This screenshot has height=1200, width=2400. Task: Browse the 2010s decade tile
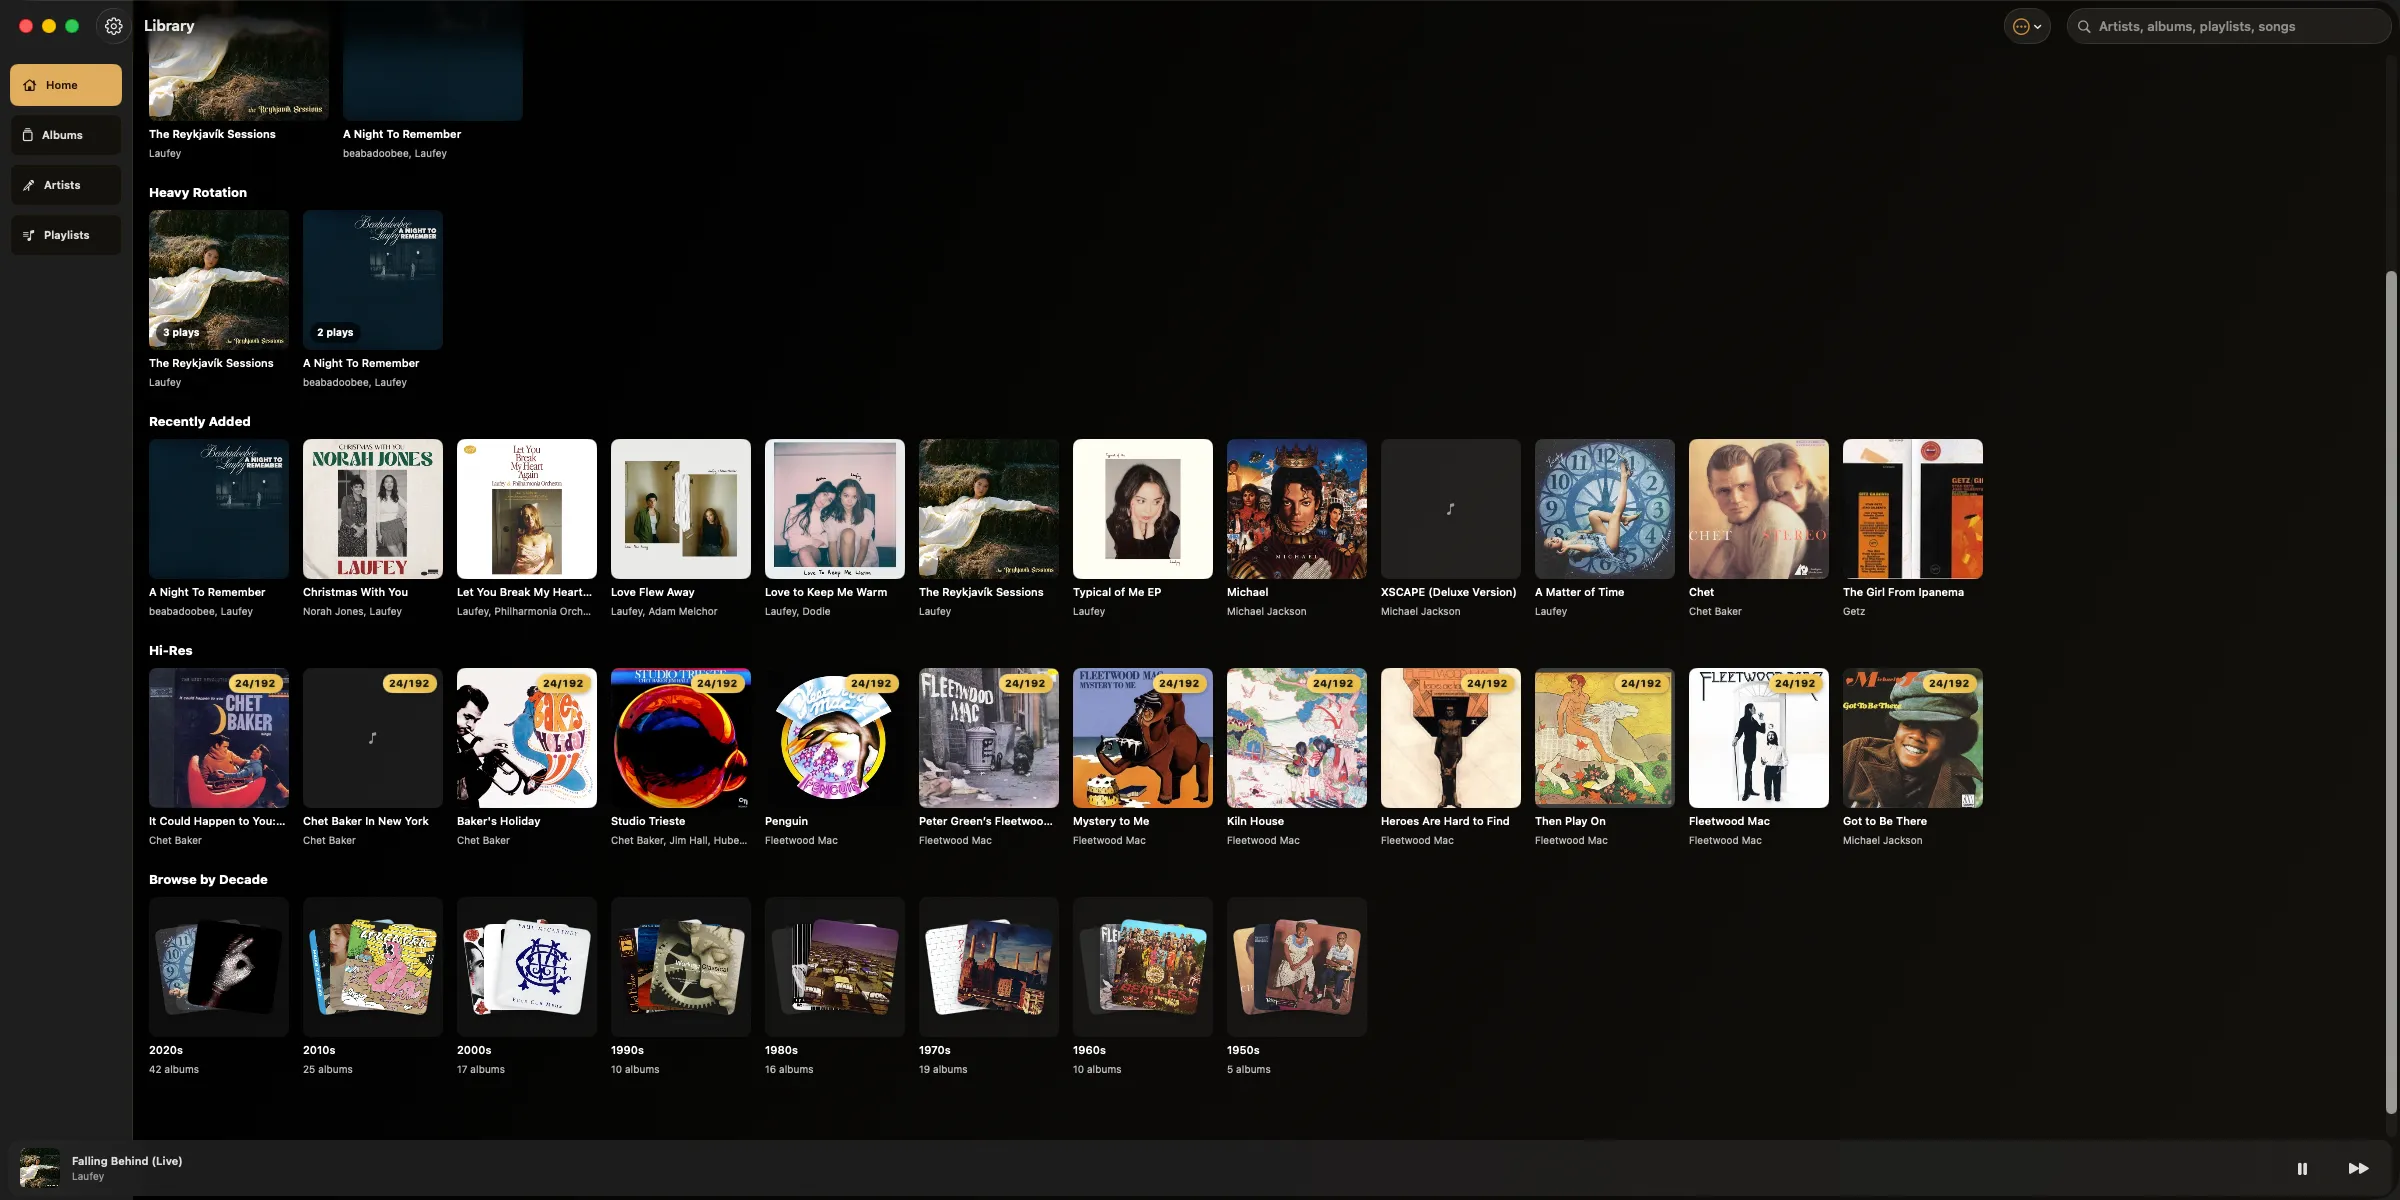point(373,967)
